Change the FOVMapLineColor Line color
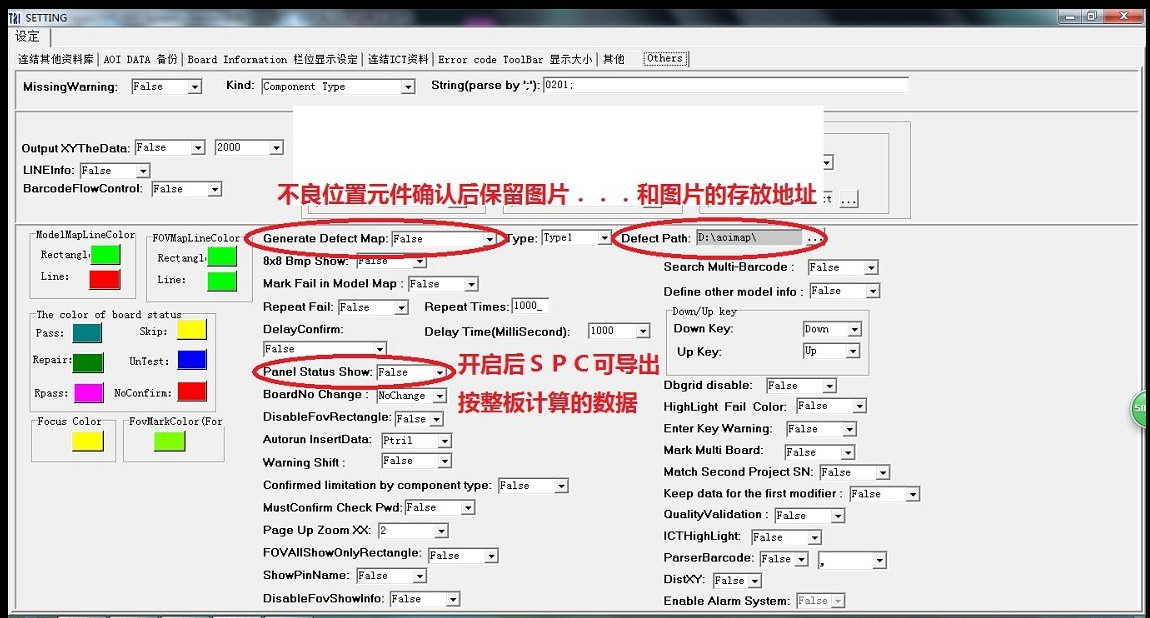 (222, 279)
